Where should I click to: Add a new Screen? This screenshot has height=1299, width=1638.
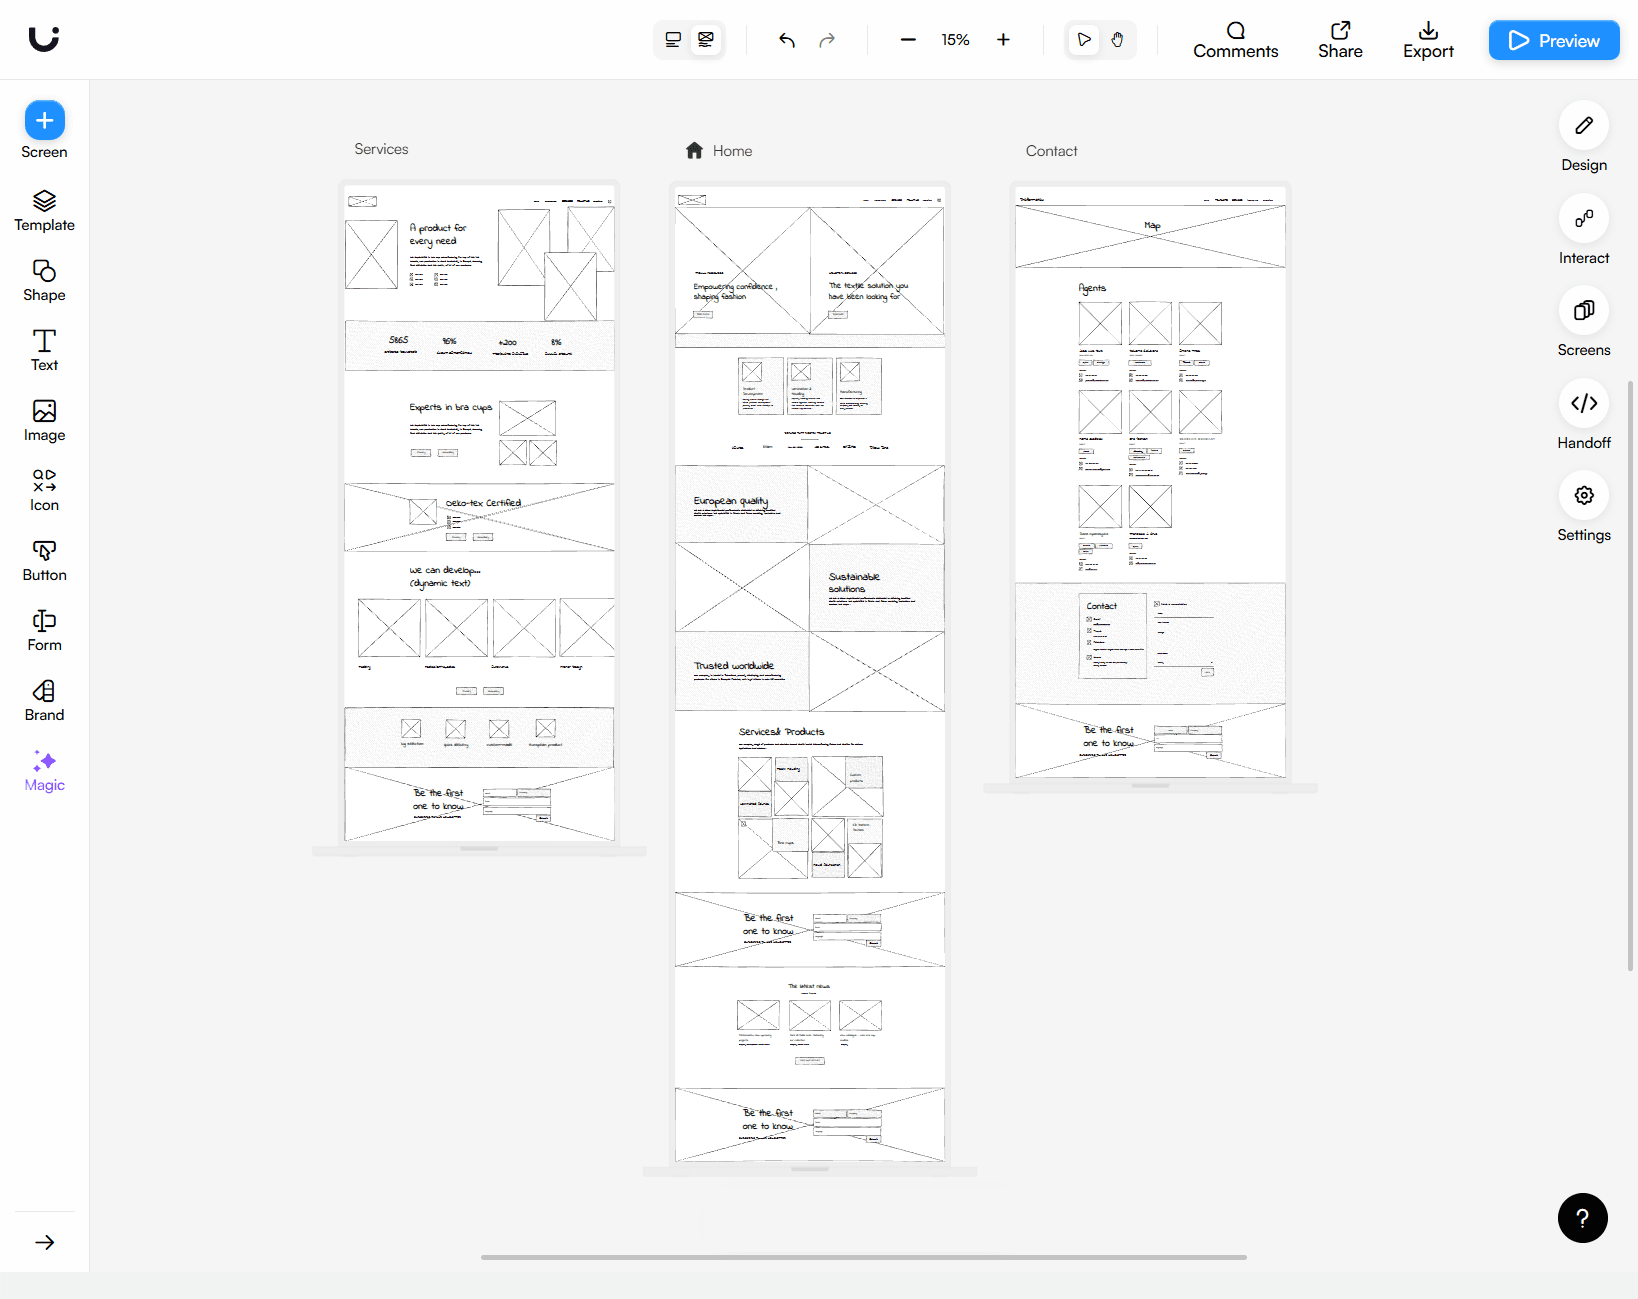tap(44, 121)
